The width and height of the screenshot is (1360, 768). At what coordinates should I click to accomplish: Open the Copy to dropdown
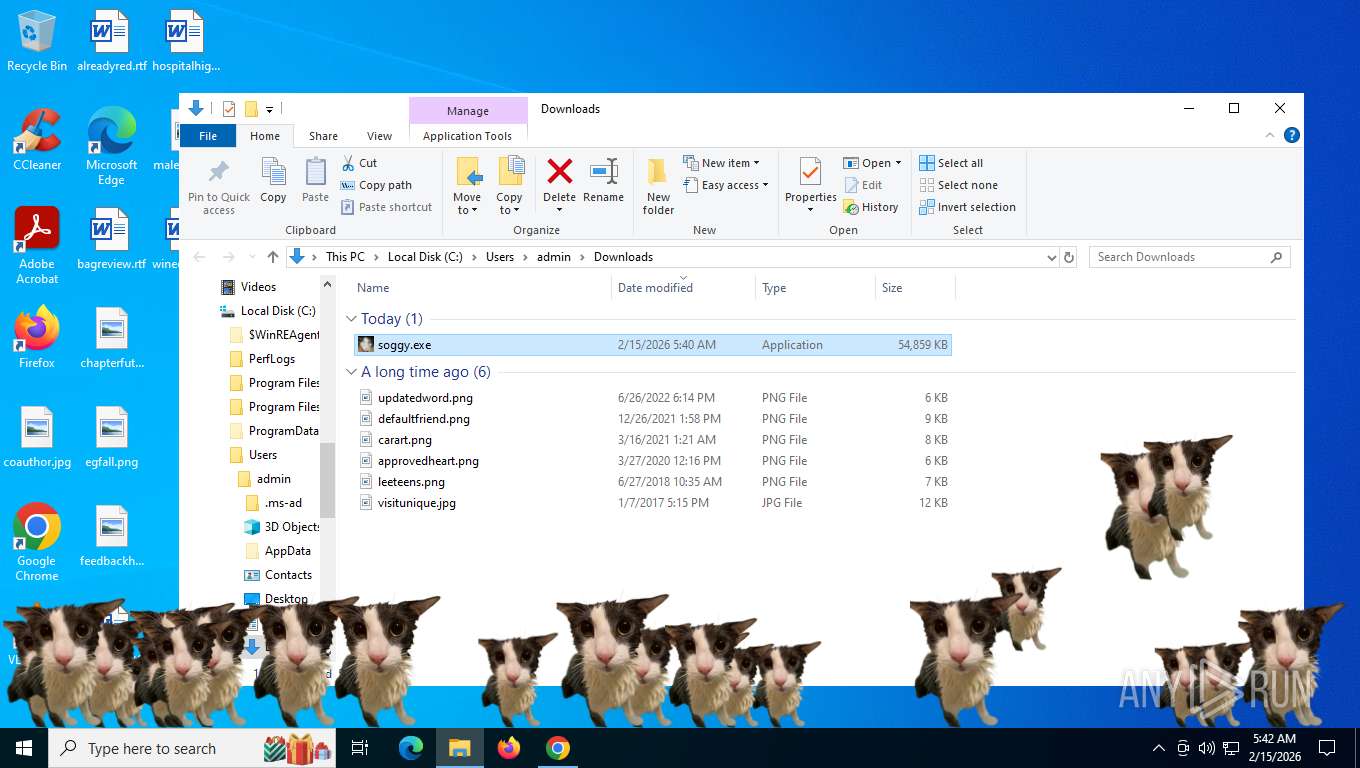tap(509, 204)
